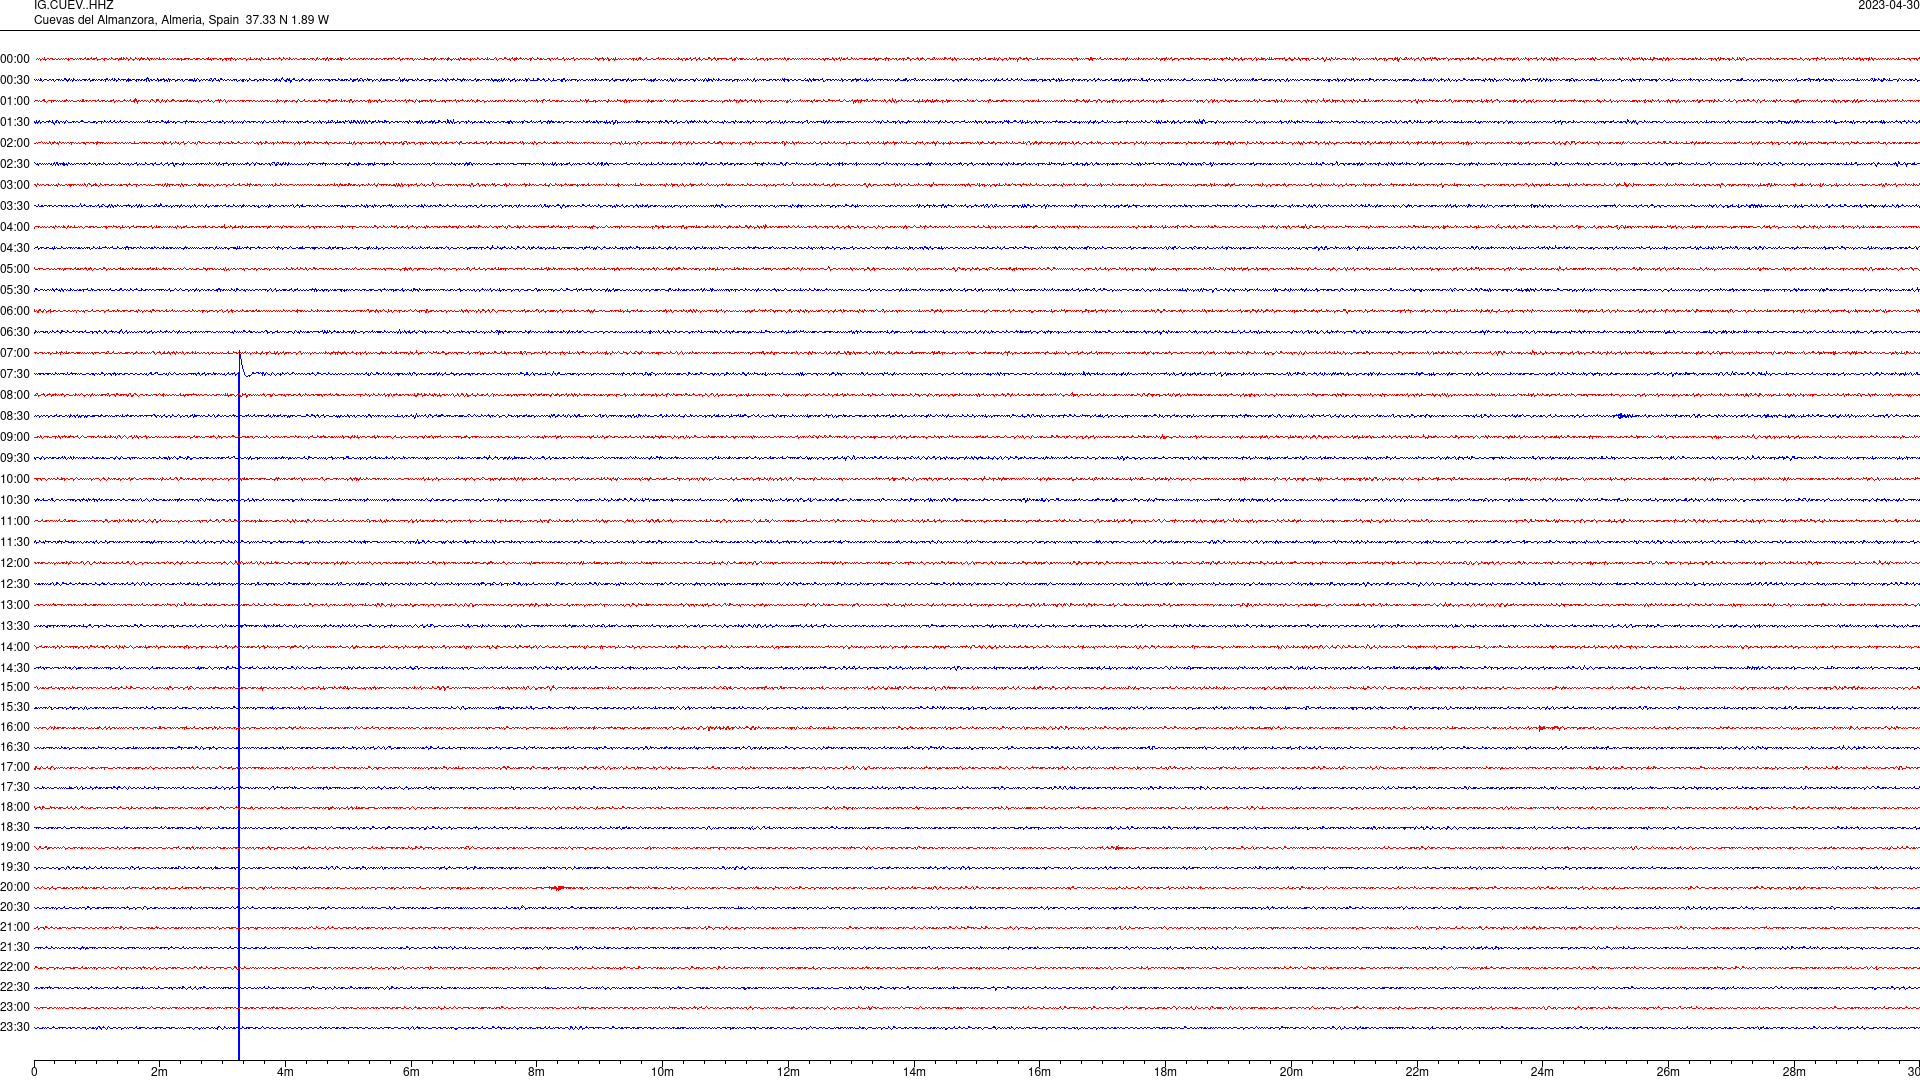Viewport: 1920px width, 1080px height.
Task: Select the 07:00 trace time label
Action: click(x=15, y=353)
